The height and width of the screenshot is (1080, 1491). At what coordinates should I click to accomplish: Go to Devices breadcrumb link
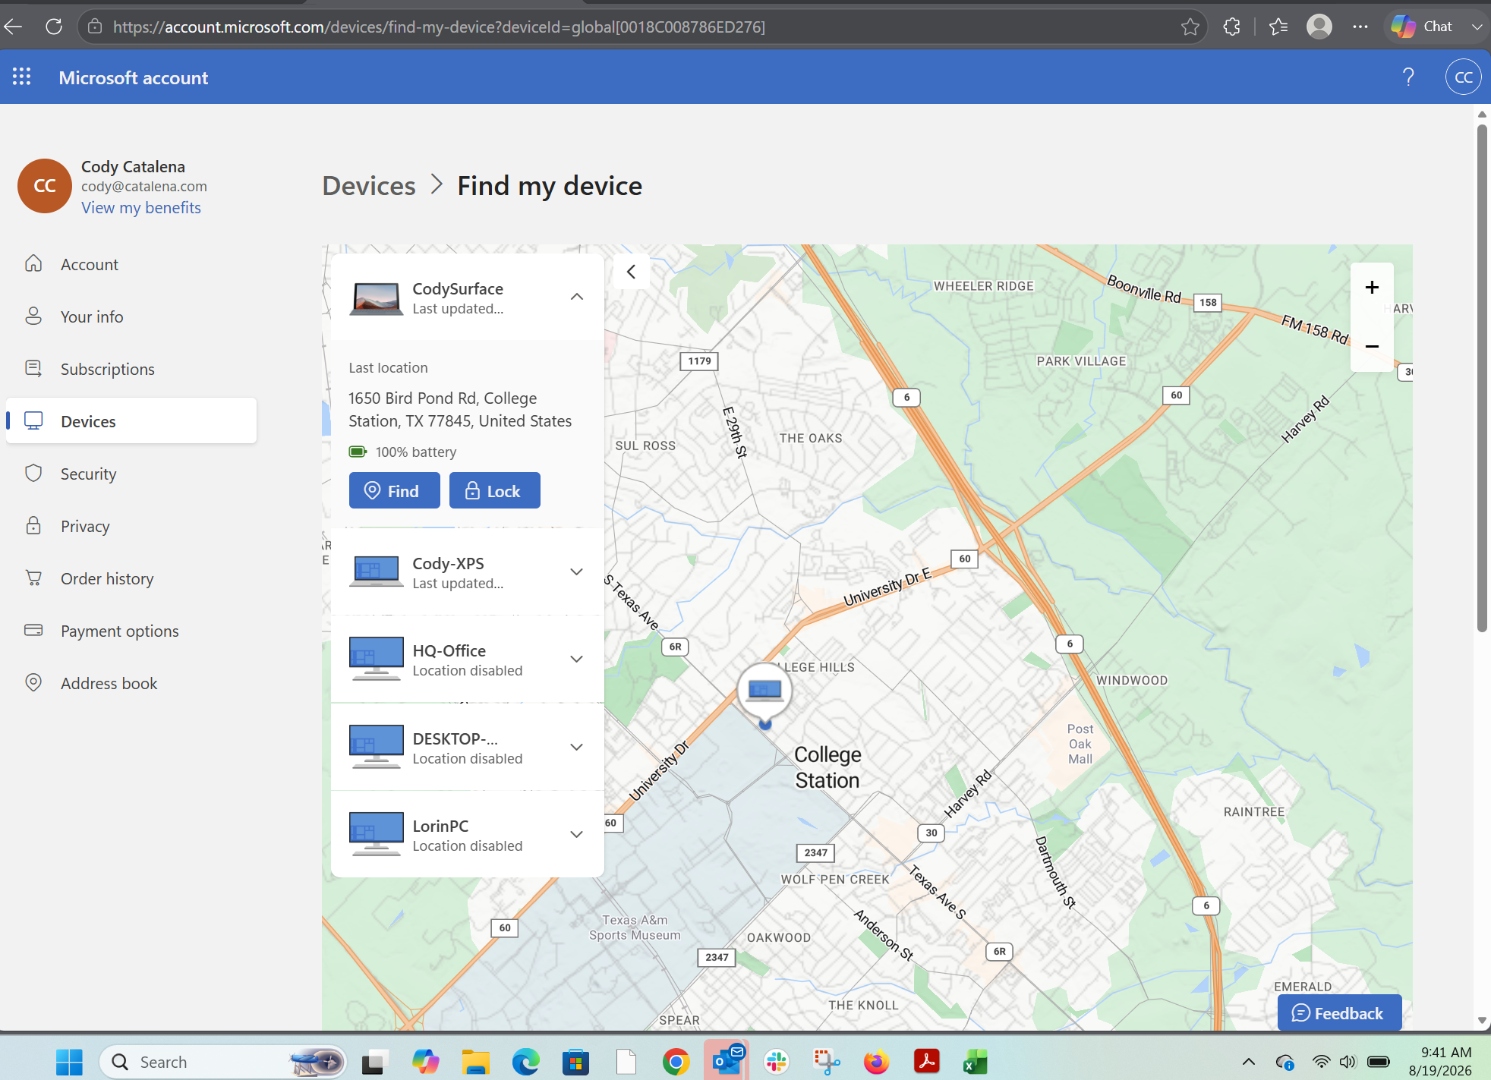point(369,186)
